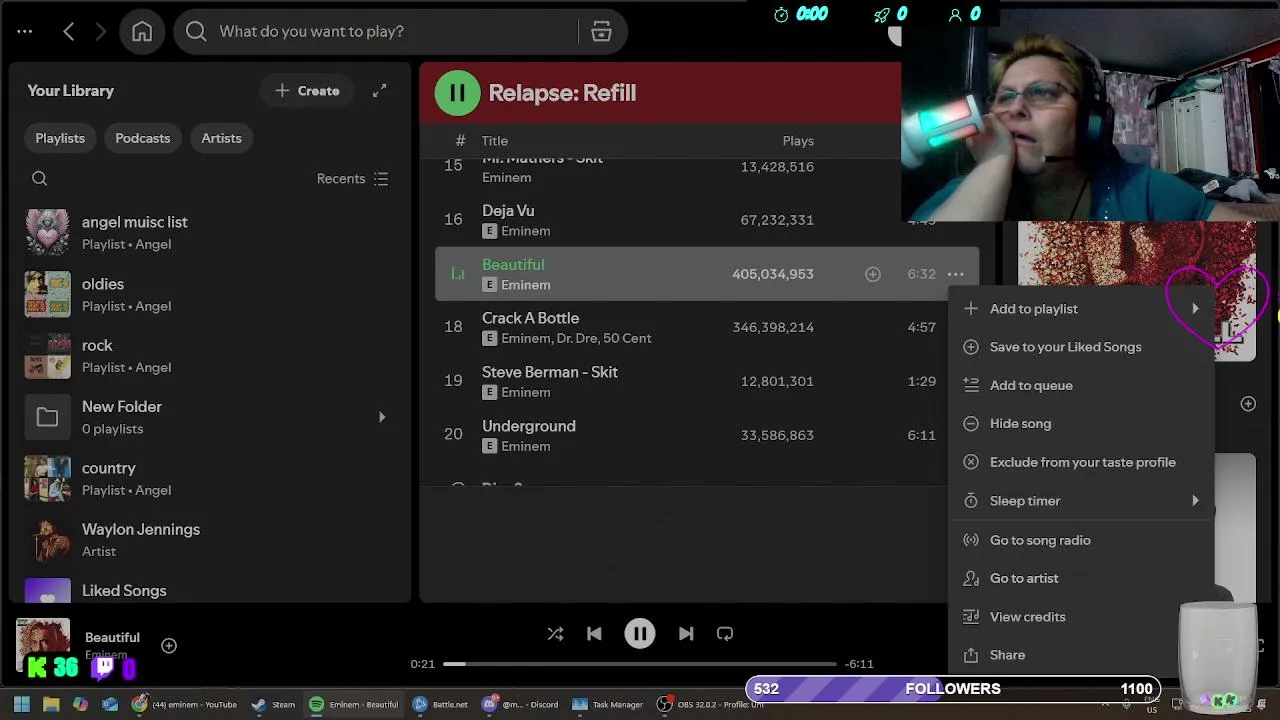Image resolution: width=1280 pixels, height=720 pixels.
Task: Choose Add to queue
Action: 1081,385
